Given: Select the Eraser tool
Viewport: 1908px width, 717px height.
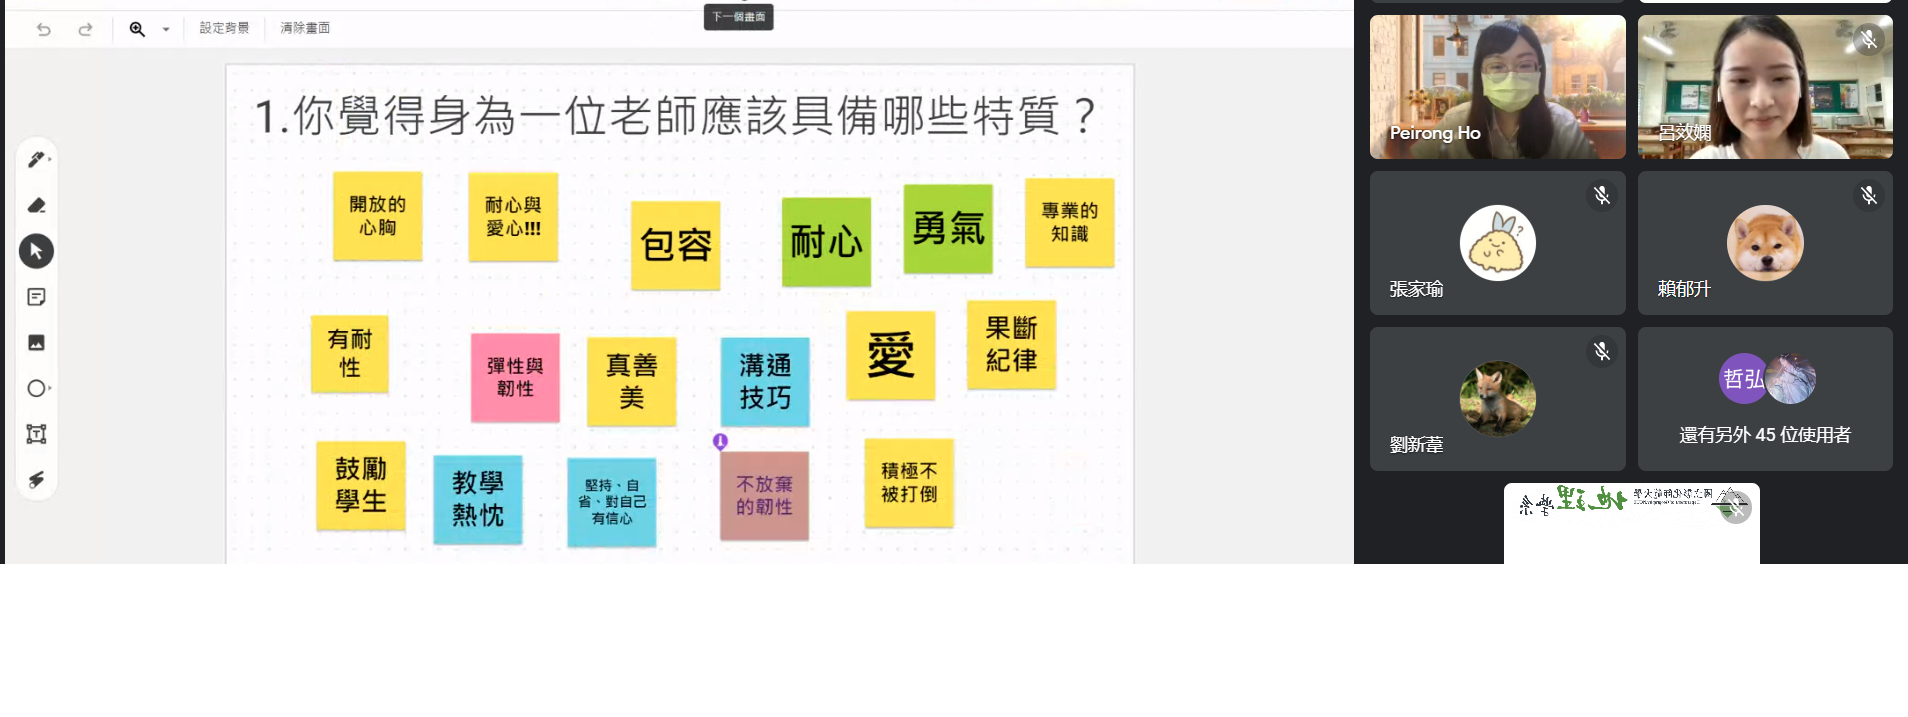Looking at the screenshot, I should (36, 206).
